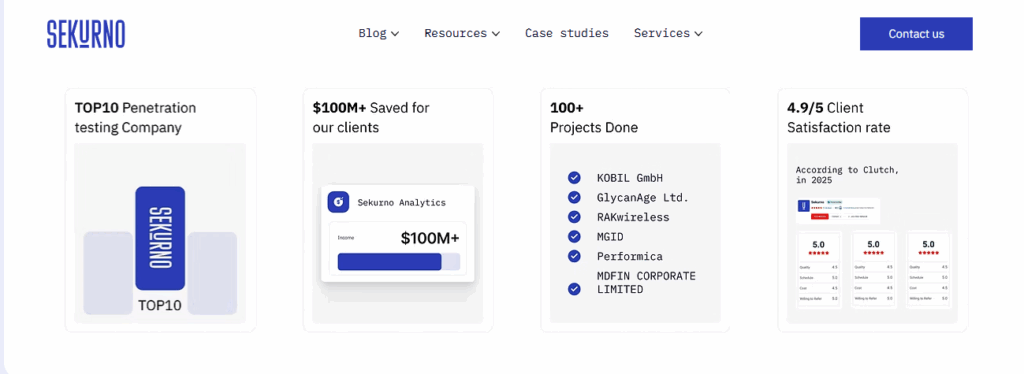Expand the Blog dropdown chevron
The image size is (1024, 374).
[394, 34]
